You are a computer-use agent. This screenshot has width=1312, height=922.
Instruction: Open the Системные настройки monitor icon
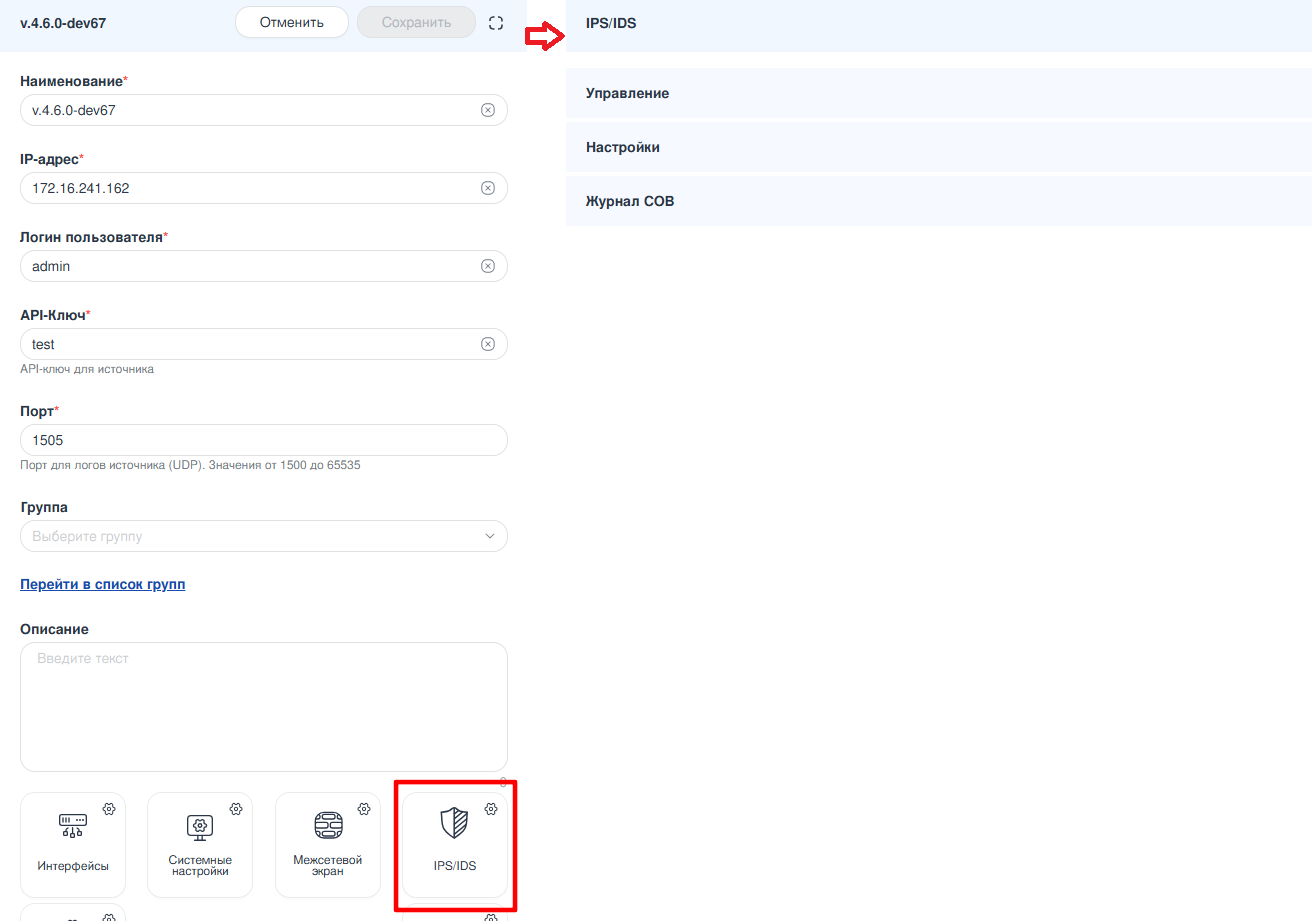(x=200, y=826)
